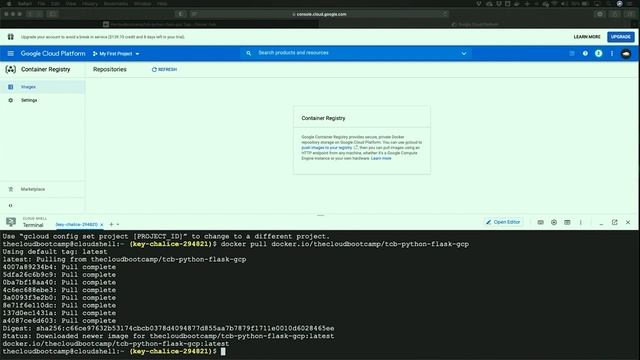This screenshot has height=360, width=640.
Task: Focus the Search products and resources field
Action: tap(357, 53)
